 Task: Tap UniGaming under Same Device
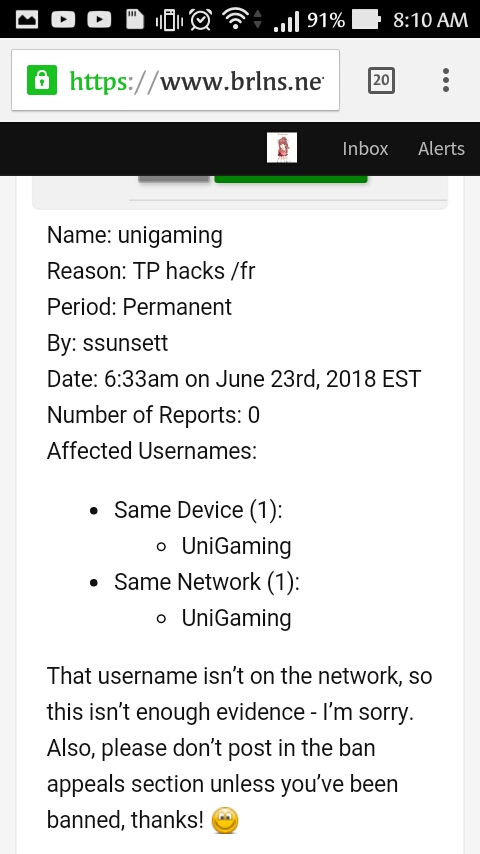(x=236, y=546)
